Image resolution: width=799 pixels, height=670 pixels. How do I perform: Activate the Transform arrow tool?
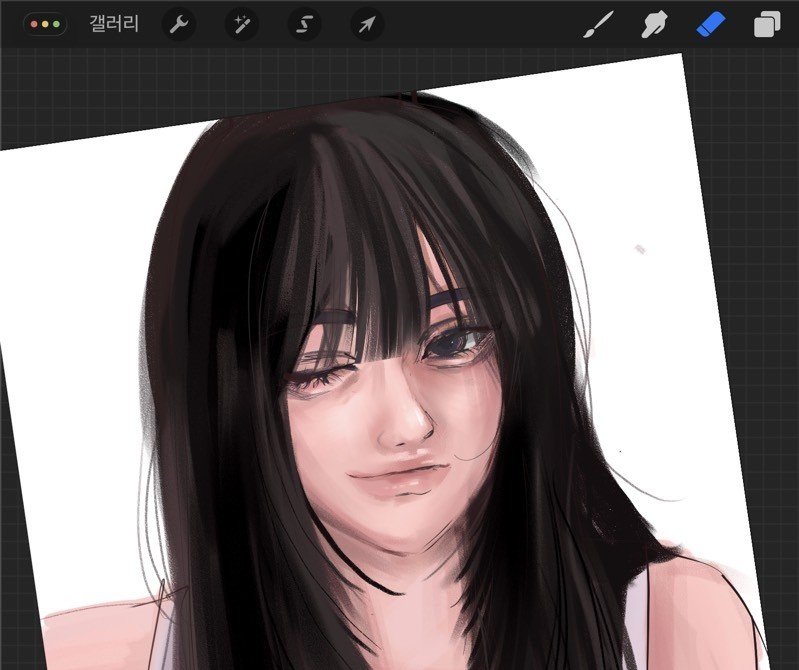(x=367, y=24)
